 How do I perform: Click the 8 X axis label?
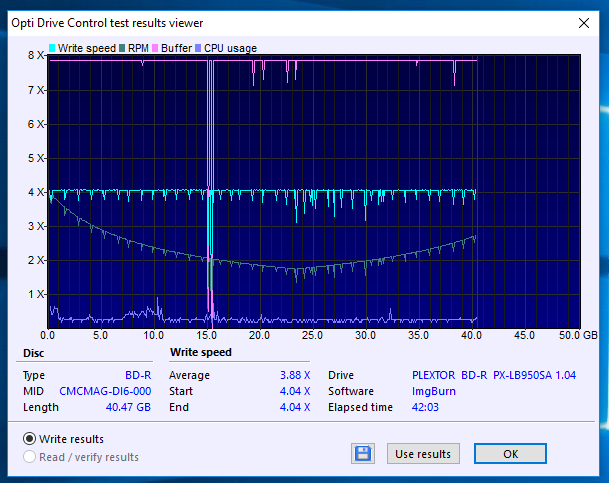[36, 55]
